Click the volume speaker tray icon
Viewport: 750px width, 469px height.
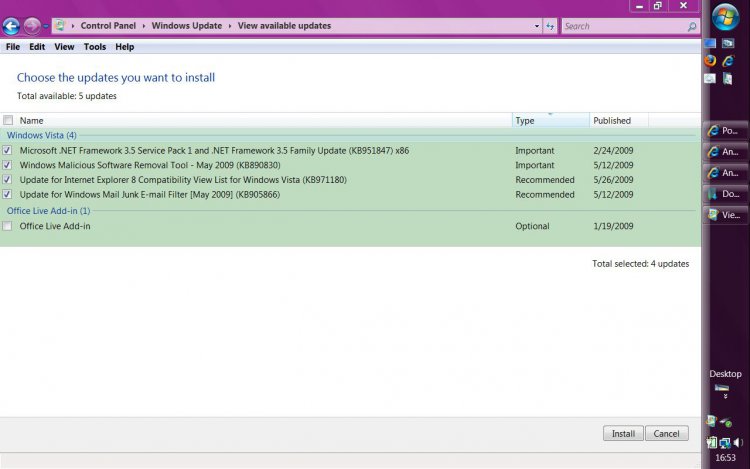[738, 443]
